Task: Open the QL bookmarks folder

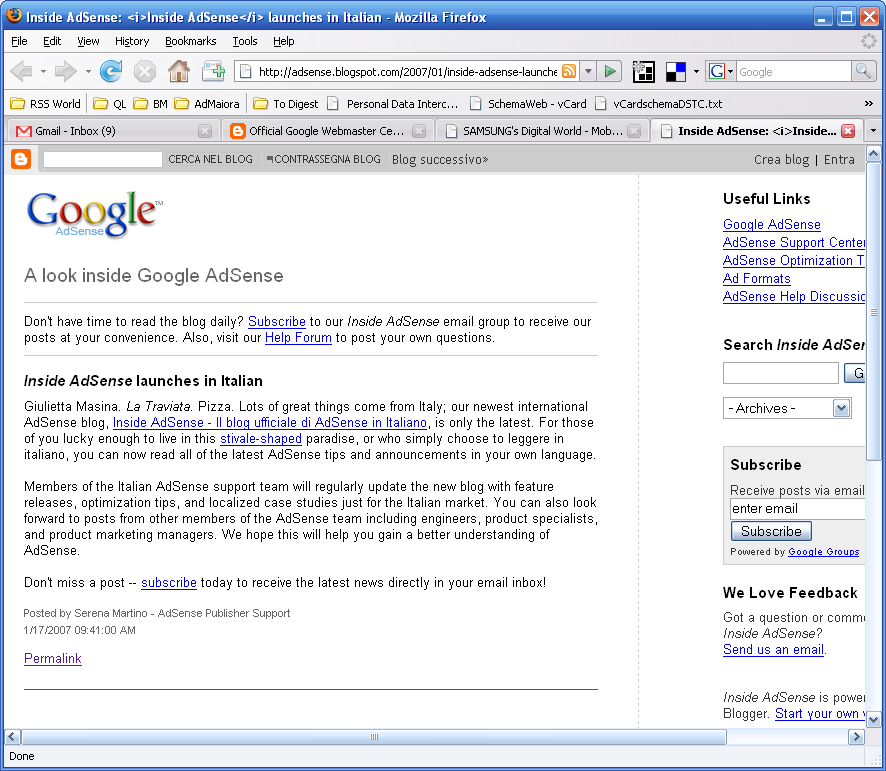Action: click(x=110, y=104)
